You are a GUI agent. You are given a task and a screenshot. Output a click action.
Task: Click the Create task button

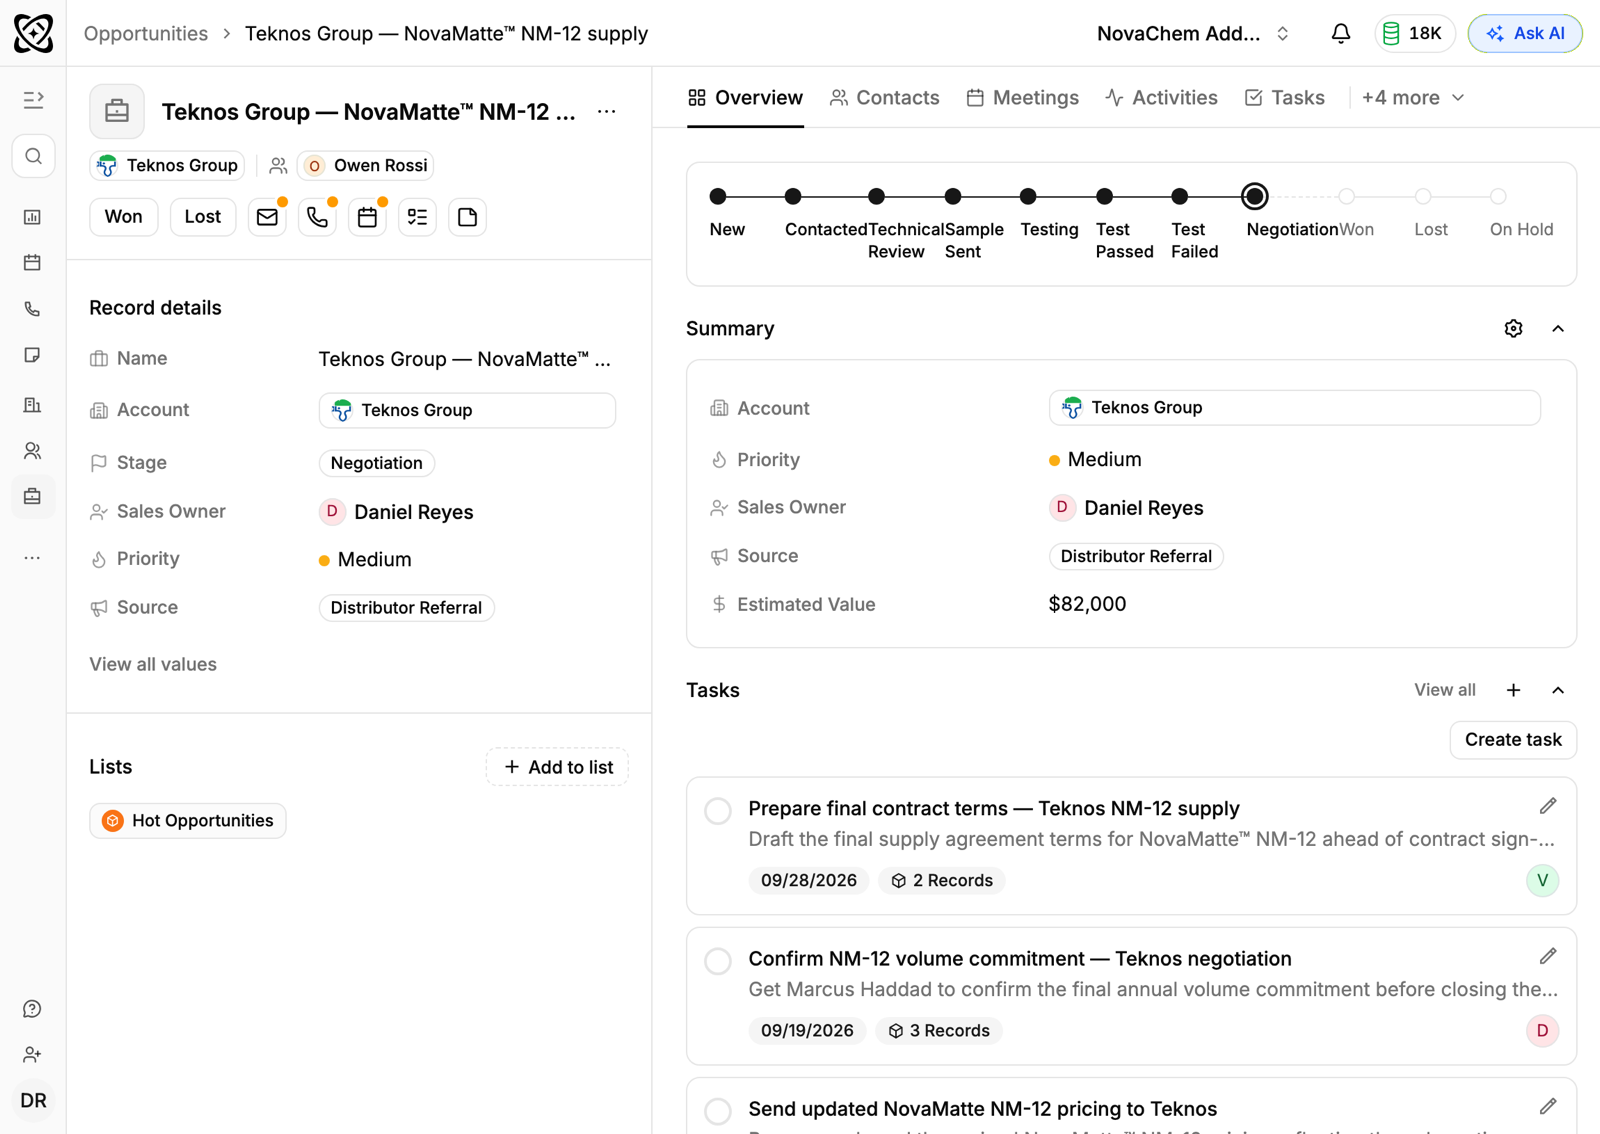[x=1513, y=740]
